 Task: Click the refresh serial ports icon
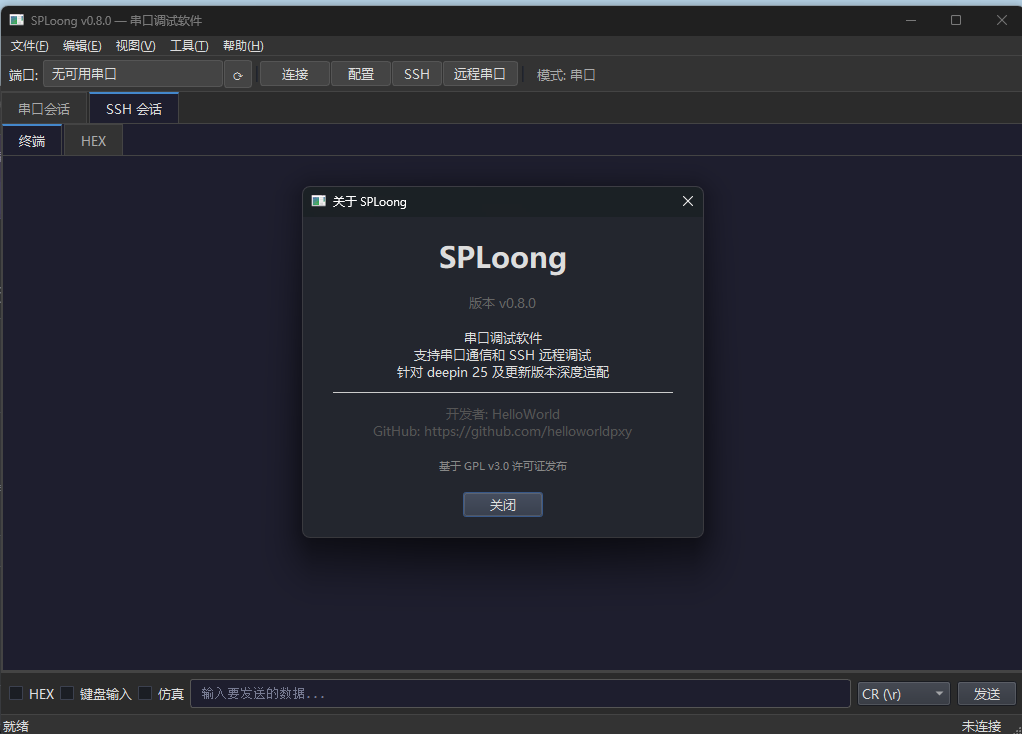[238, 75]
